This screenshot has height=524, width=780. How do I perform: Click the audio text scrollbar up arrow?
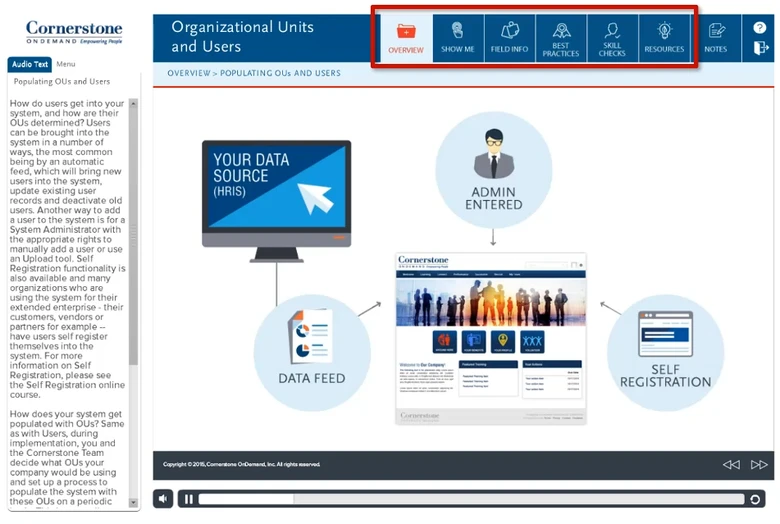click(x=133, y=104)
